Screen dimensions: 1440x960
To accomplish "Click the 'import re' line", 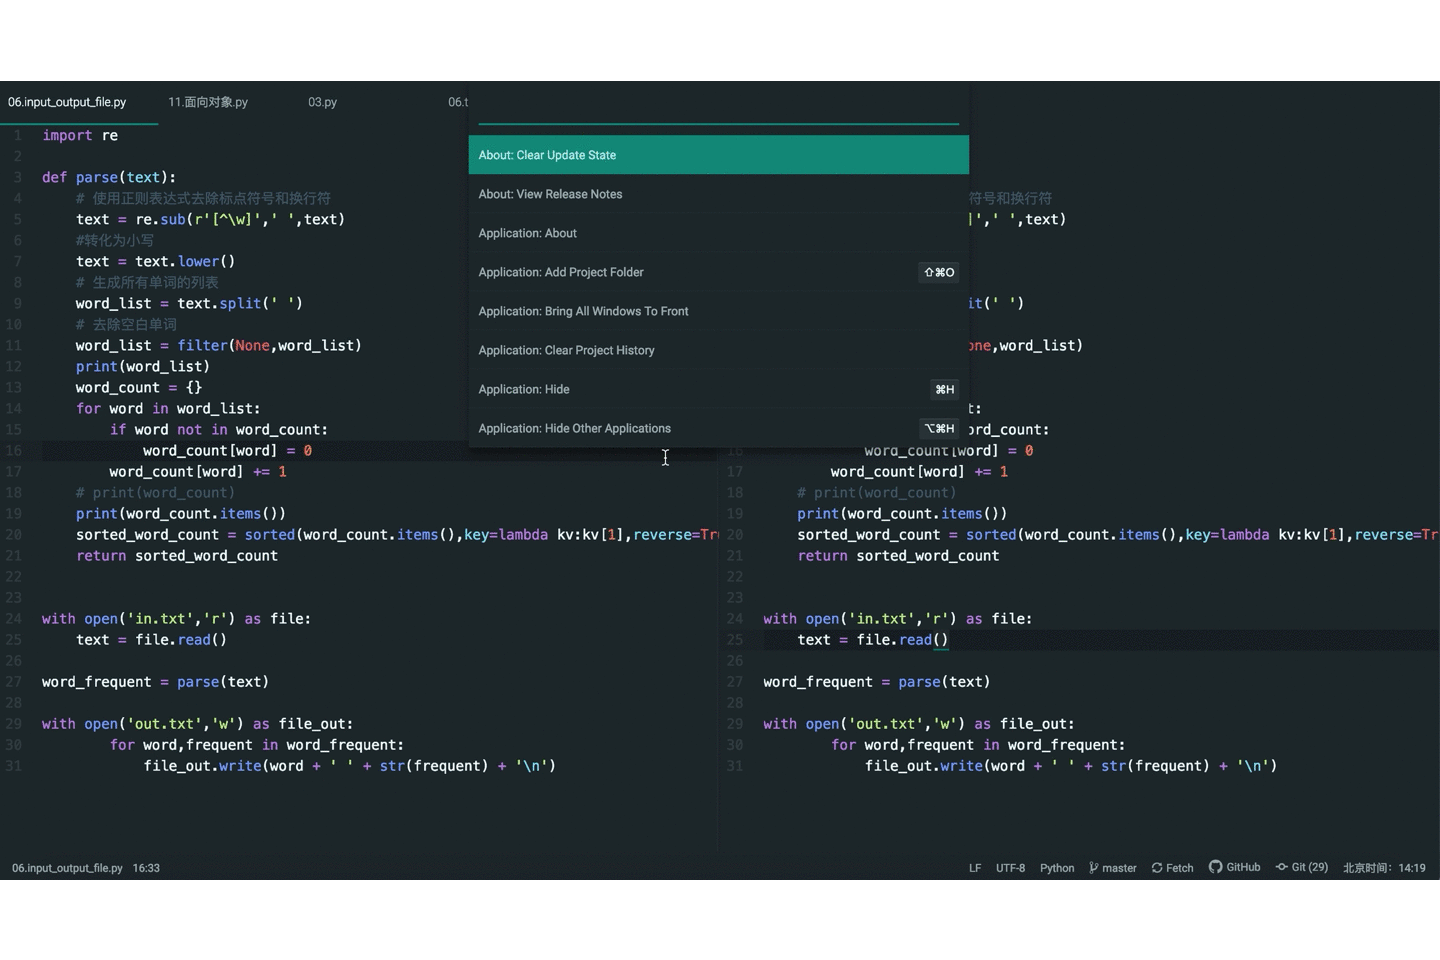I will coord(80,135).
